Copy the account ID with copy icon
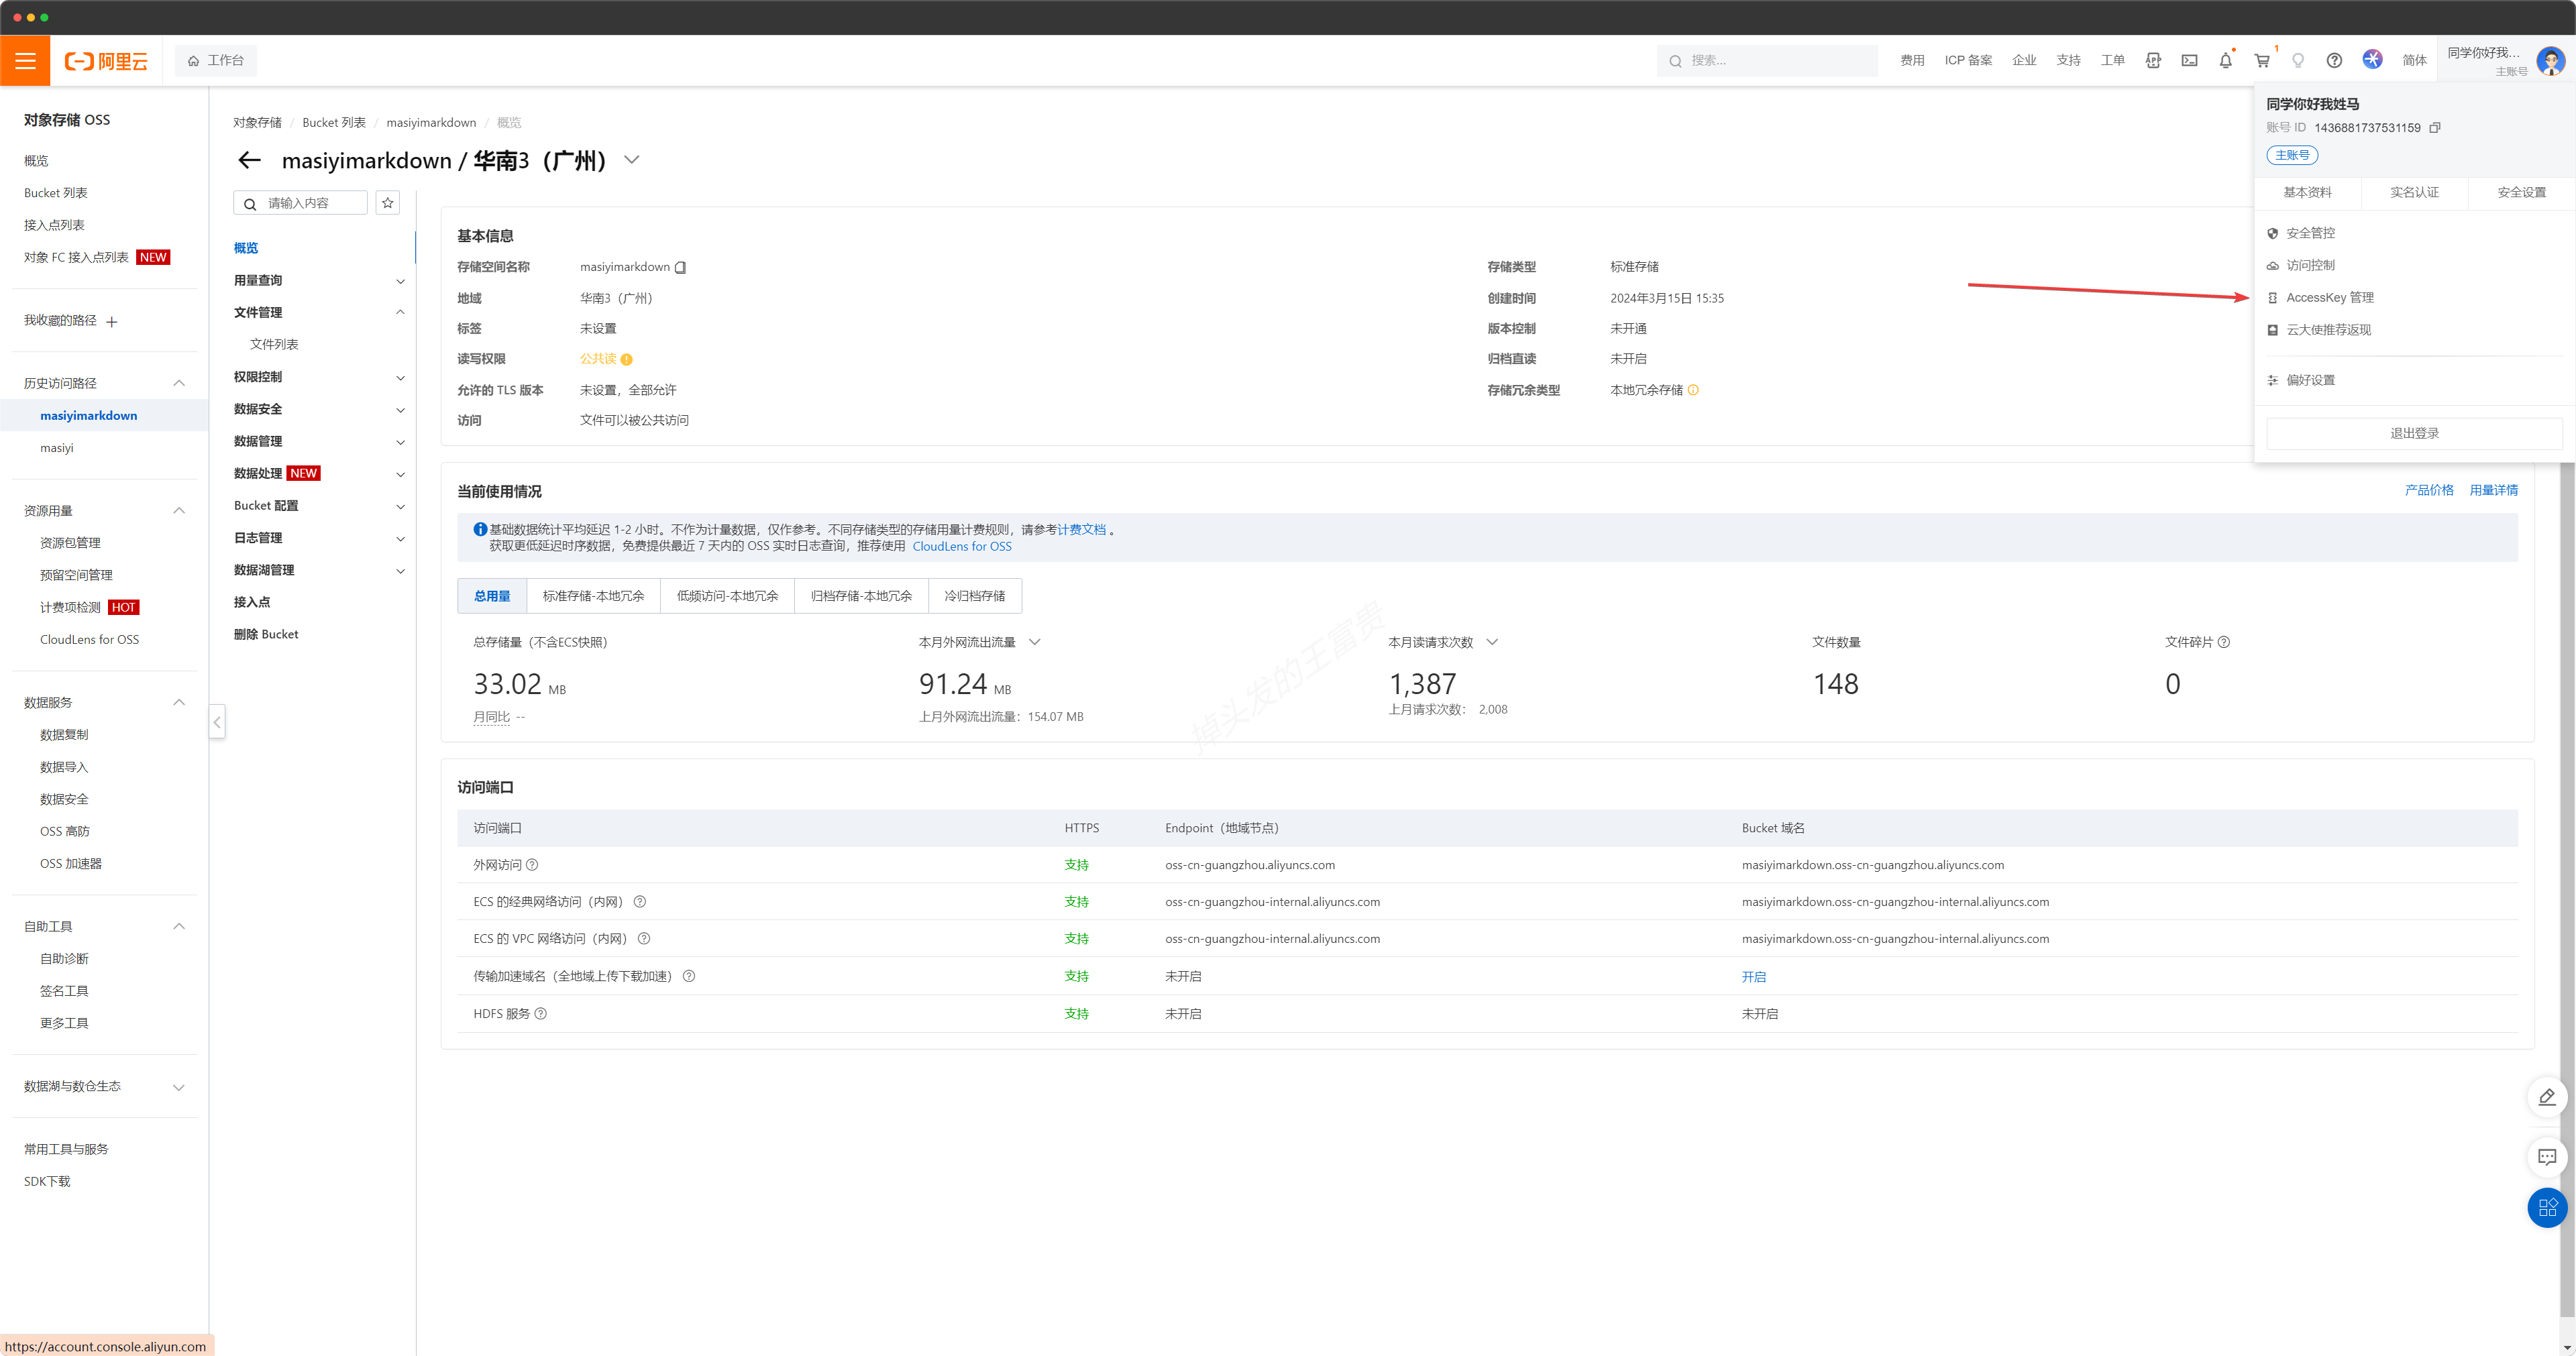 pyautogui.click(x=2435, y=128)
